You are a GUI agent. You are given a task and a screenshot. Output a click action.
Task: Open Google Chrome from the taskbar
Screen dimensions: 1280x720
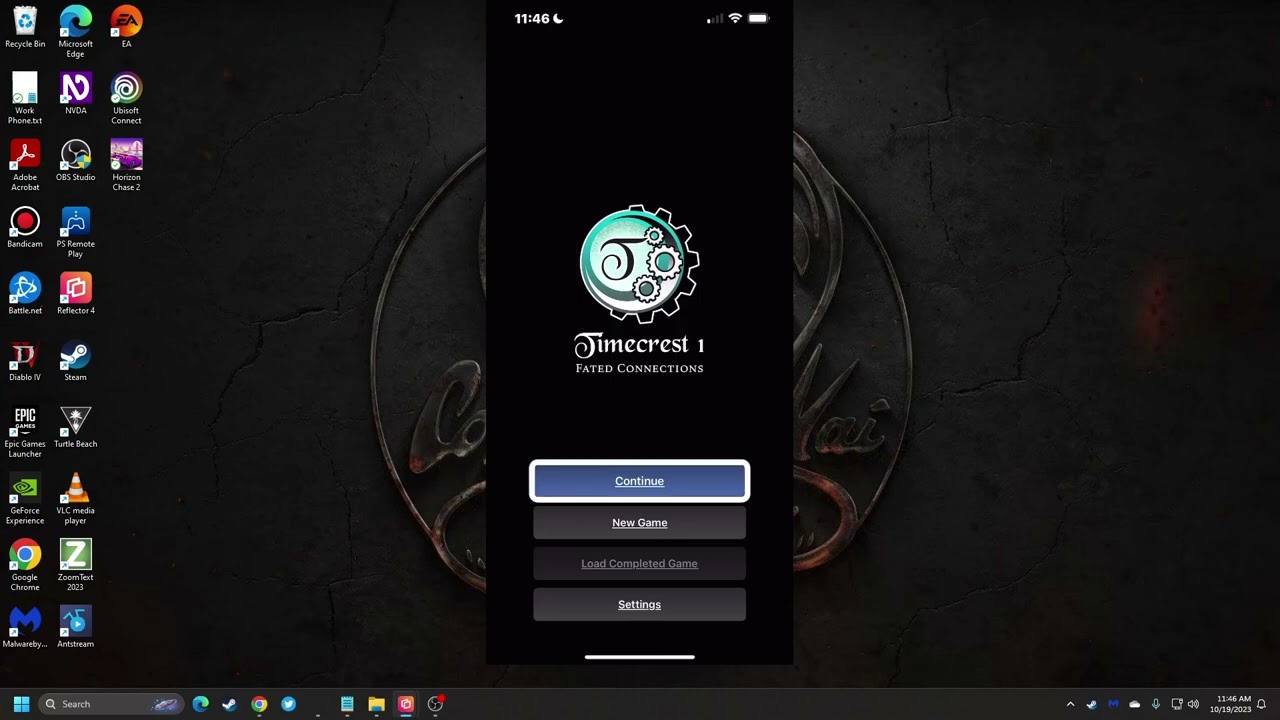pyautogui.click(x=259, y=704)
